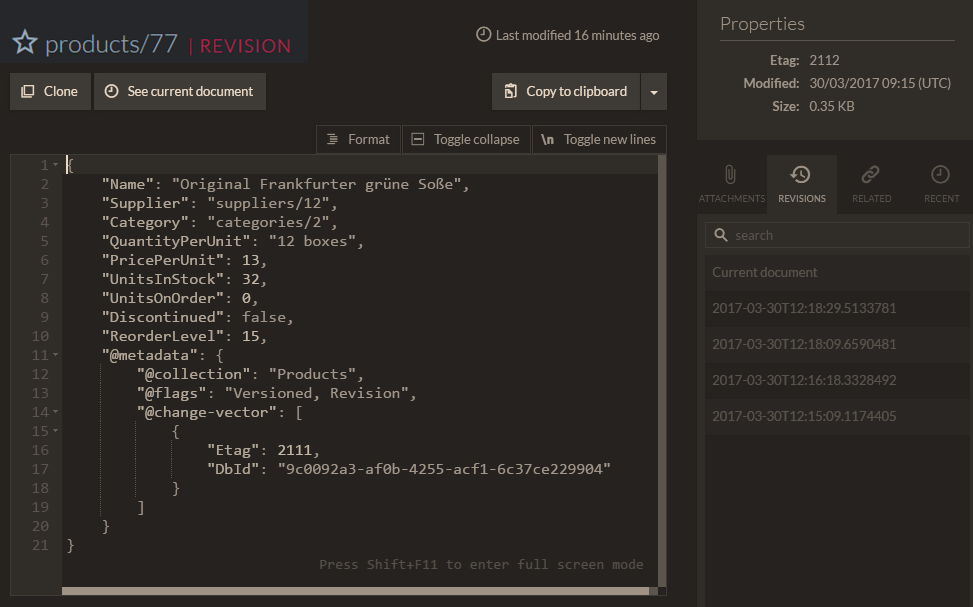The width and height of the screenshot is (973, 607).
Task: Switch to the Attachments tab
Action: 732,184
